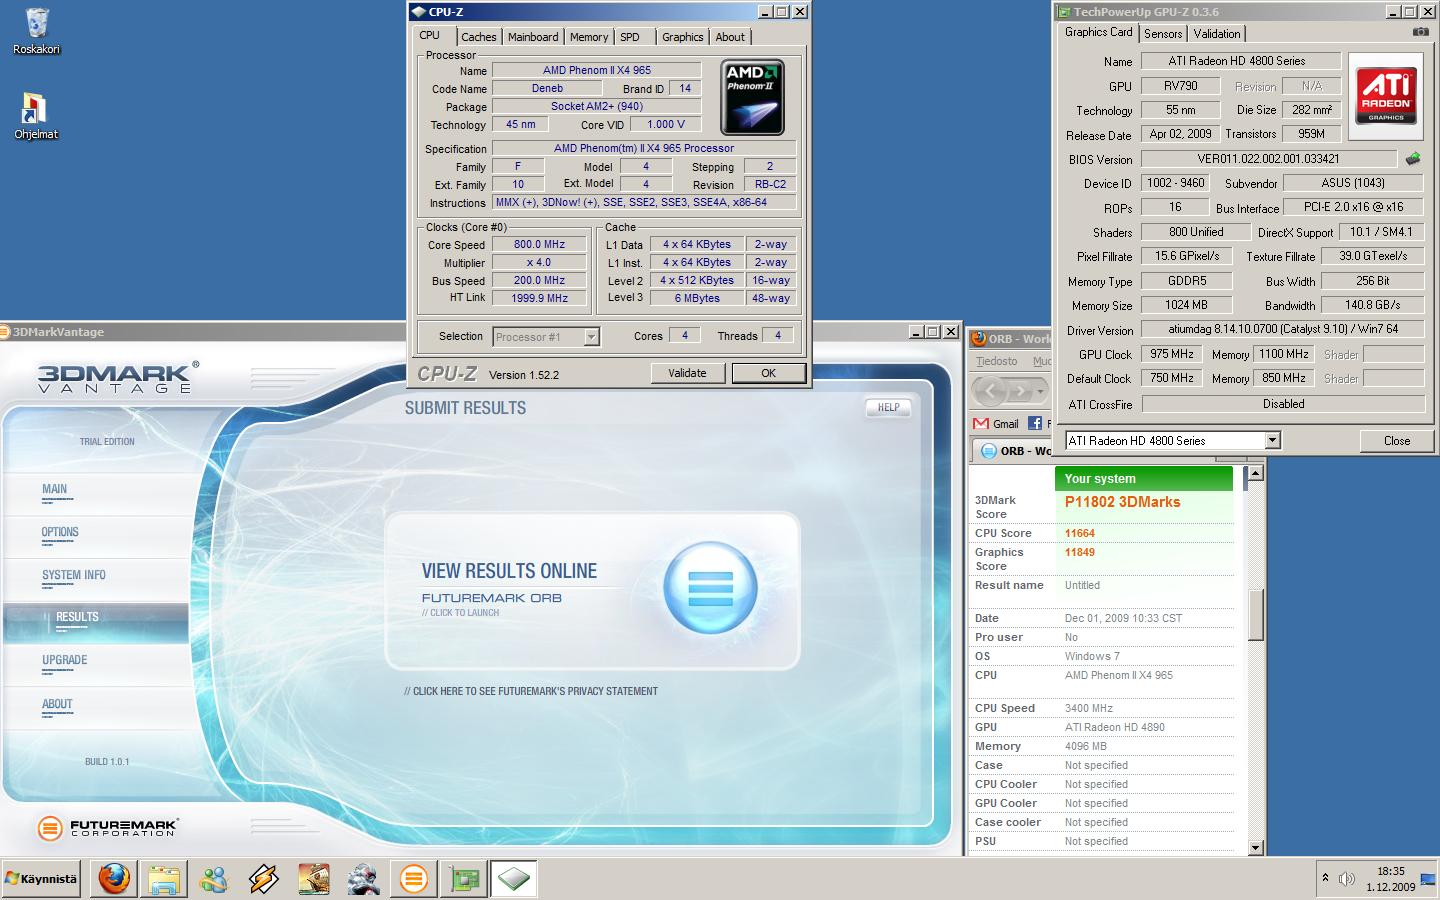This screenshot has width=1440, height=900.
Task: Switch to the Graphics tab in CPU-Z
Action: click(683, 37)
